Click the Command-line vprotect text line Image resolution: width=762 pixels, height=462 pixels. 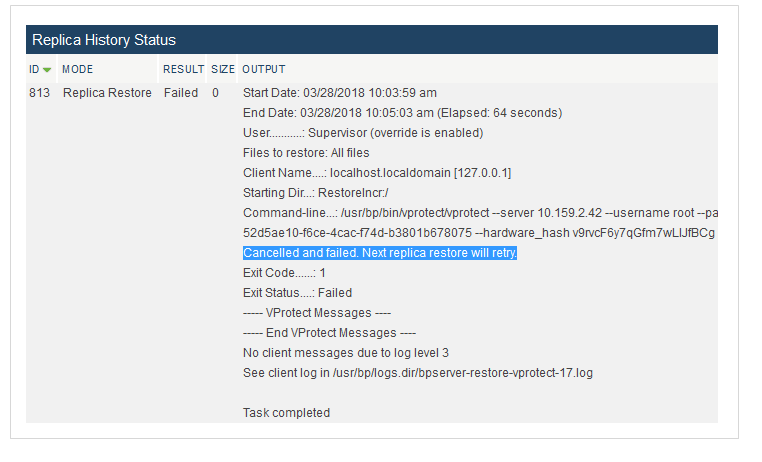pos(480,213)
